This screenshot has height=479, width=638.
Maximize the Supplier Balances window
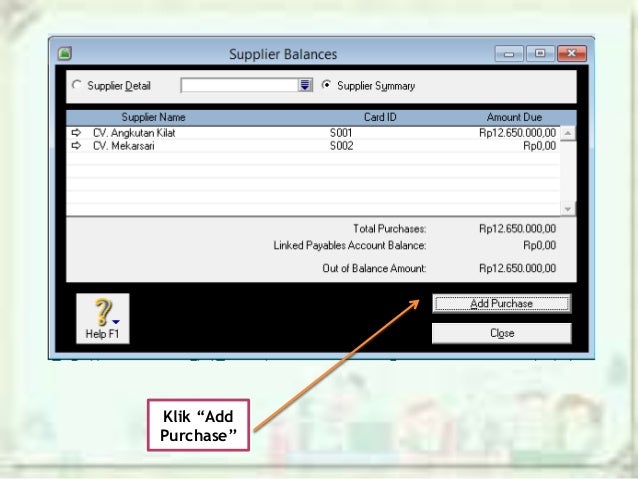click(540, 53)
